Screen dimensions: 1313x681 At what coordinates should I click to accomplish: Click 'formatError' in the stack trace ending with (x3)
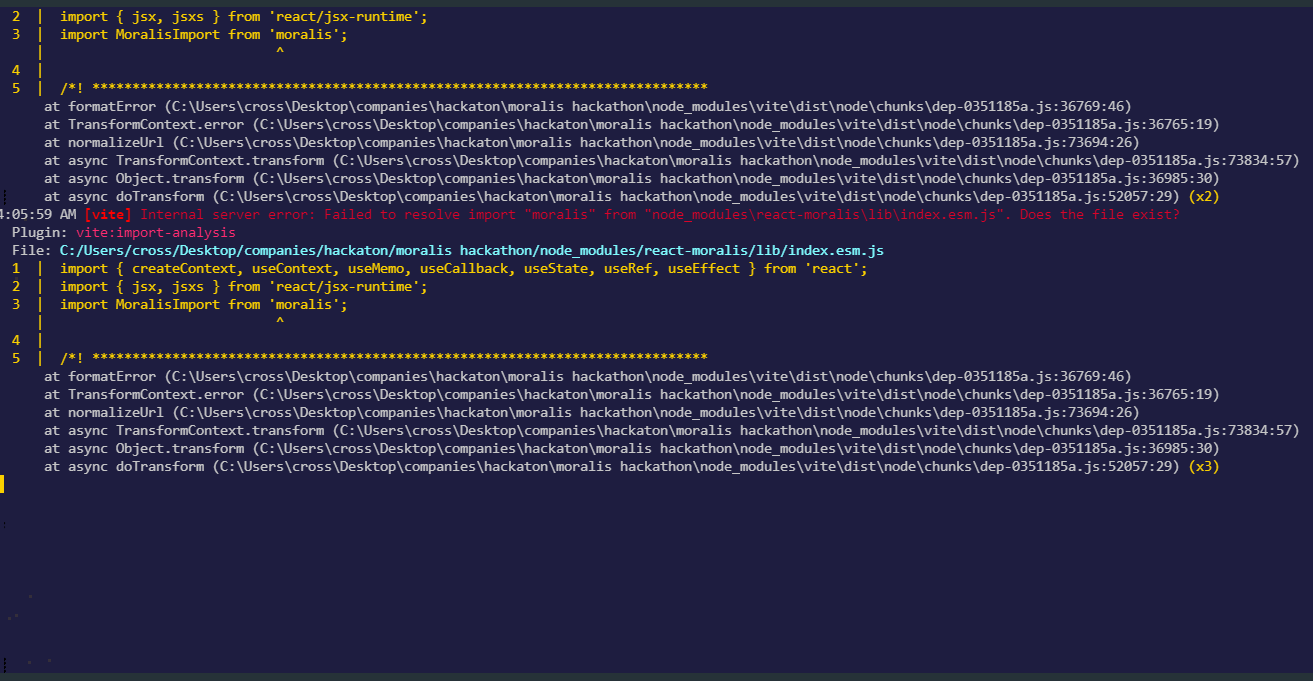point(112,376)
